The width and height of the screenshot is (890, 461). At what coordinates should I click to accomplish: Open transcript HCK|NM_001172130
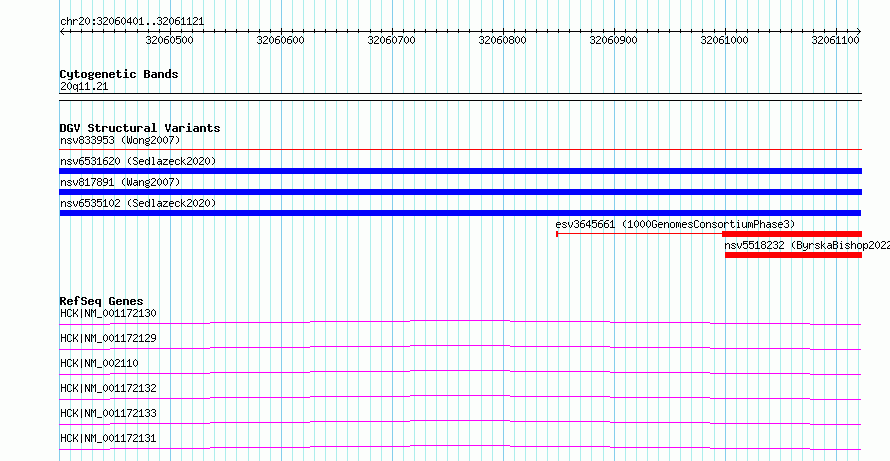108,313
